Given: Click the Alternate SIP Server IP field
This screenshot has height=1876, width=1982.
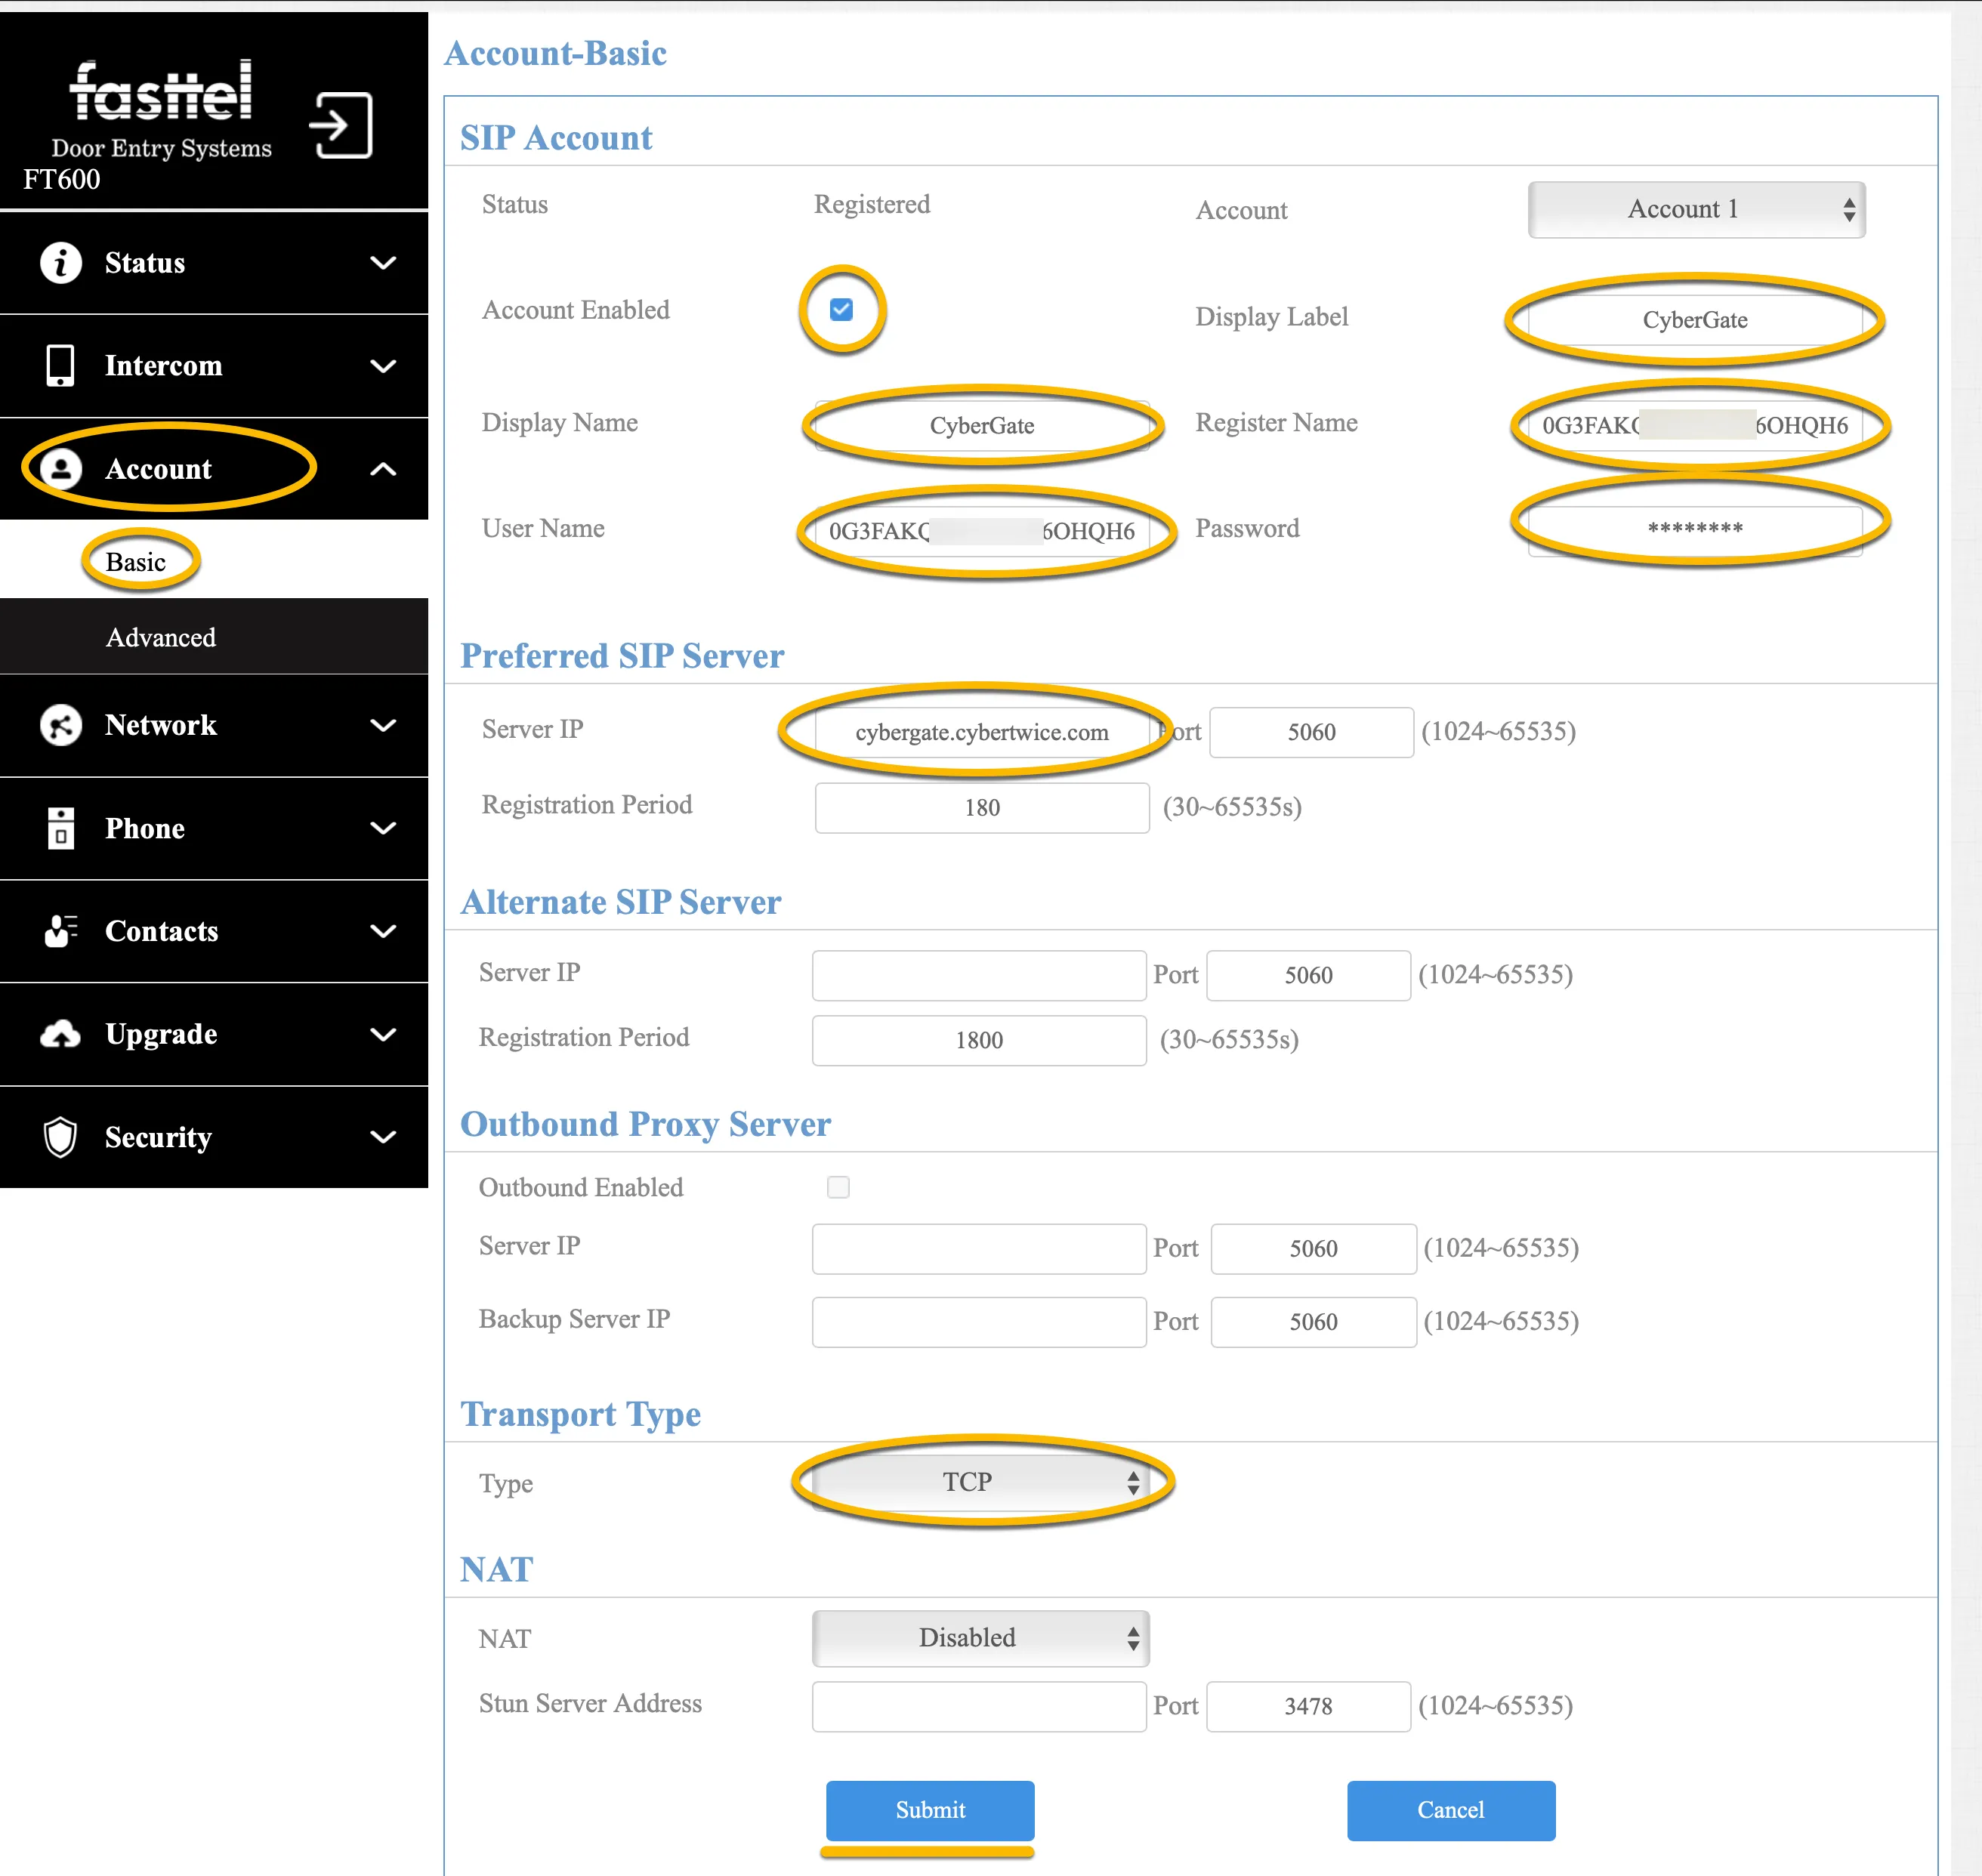Looking at the screenshot, I should 979,975.
